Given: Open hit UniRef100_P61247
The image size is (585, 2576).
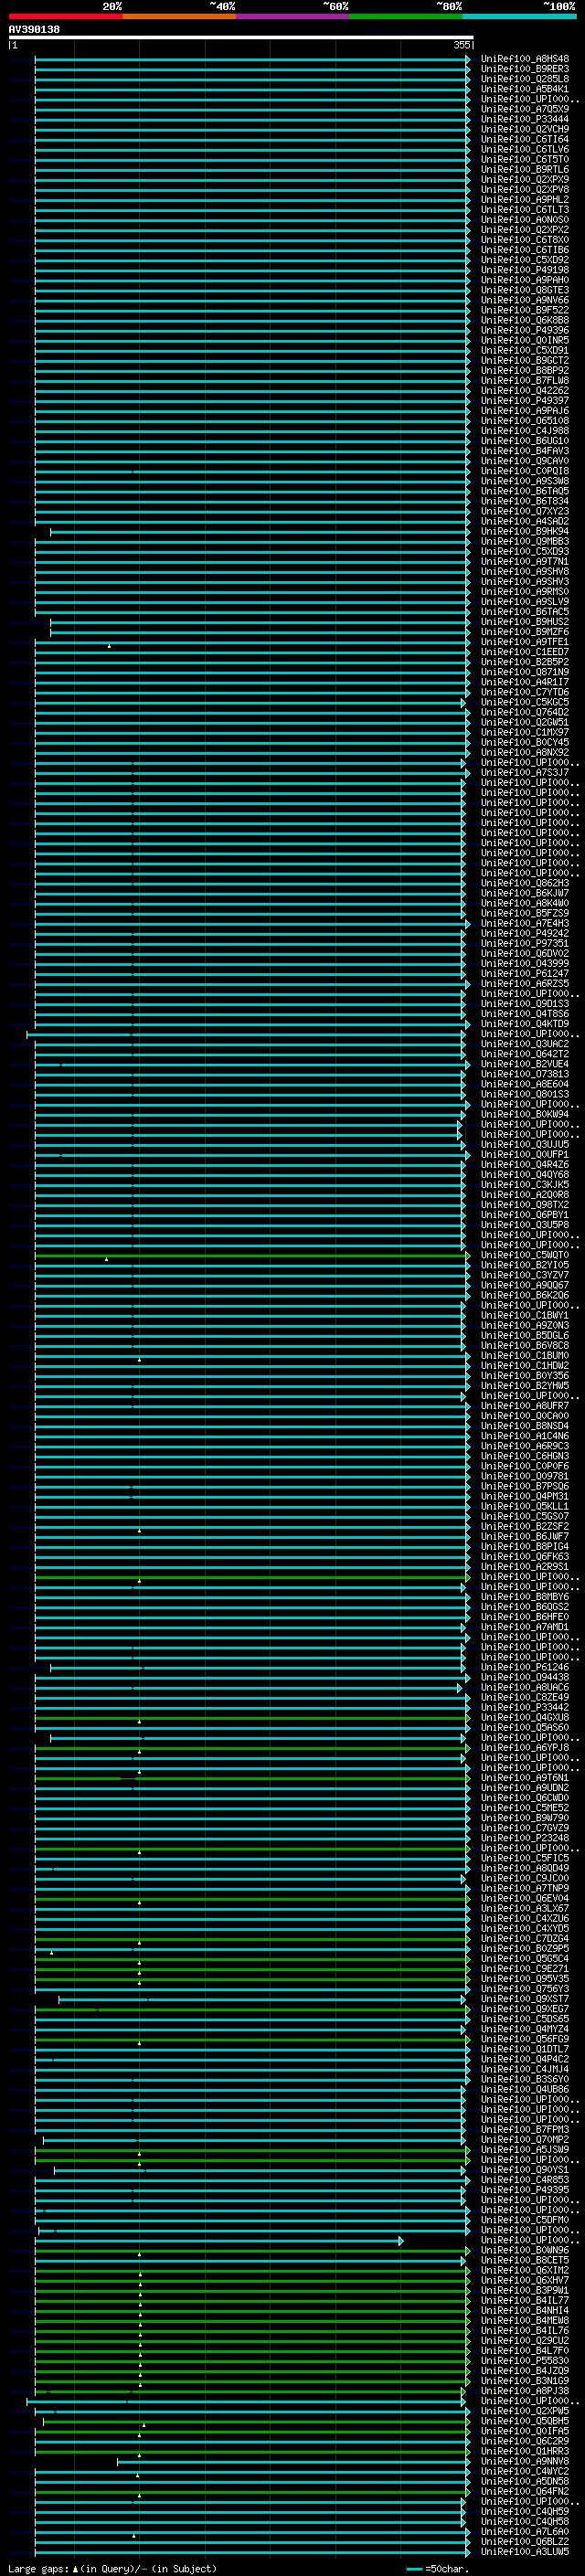Looking at the screenshot, I should 525,974.
